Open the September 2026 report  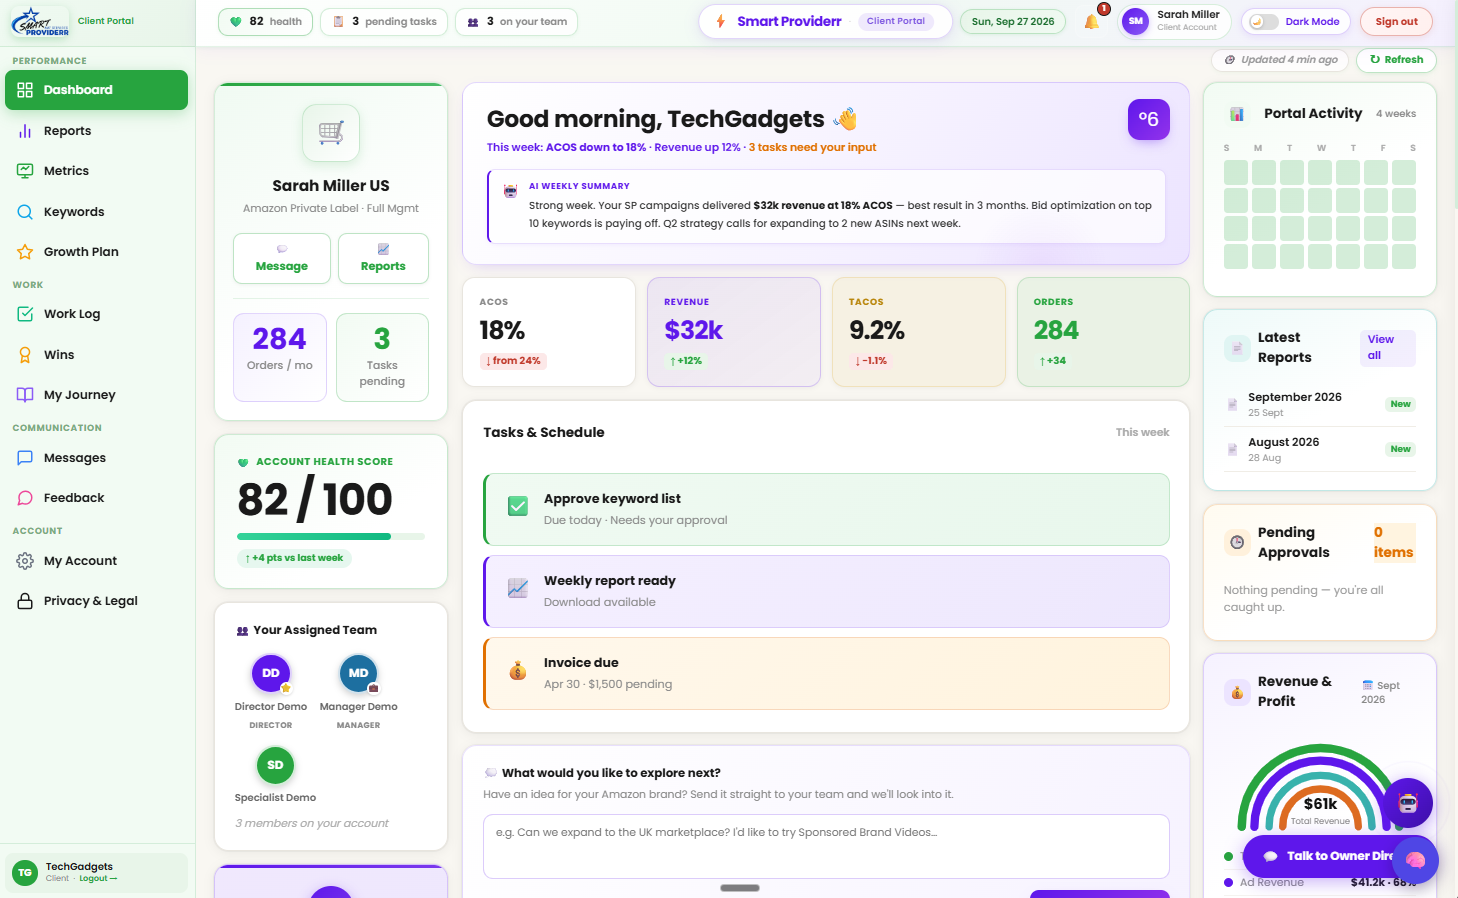tap(1320, 404)
